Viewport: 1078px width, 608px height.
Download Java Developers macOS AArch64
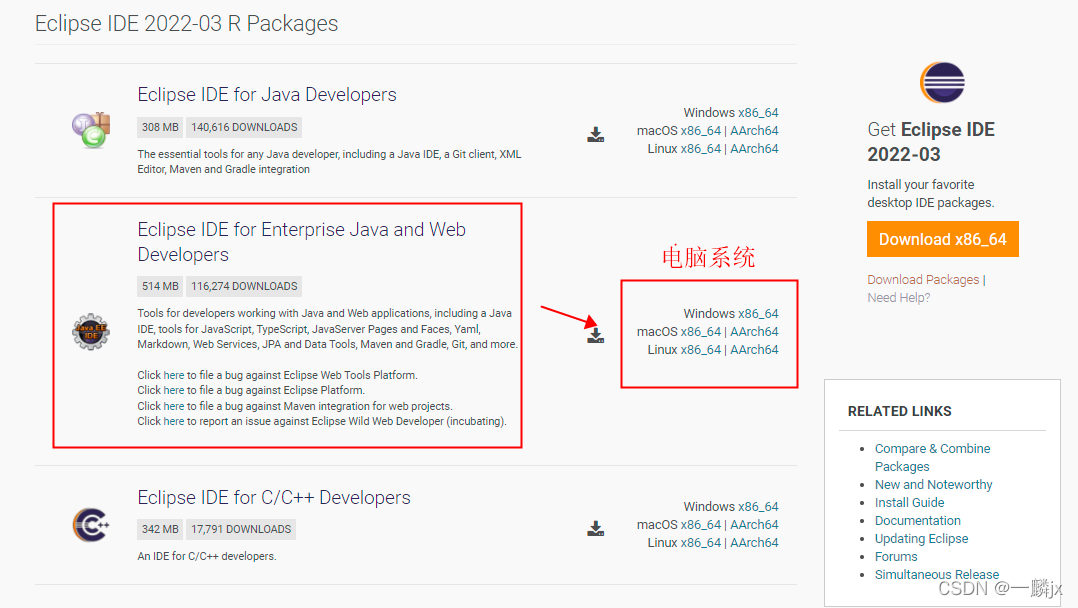[x=754, y=131]
